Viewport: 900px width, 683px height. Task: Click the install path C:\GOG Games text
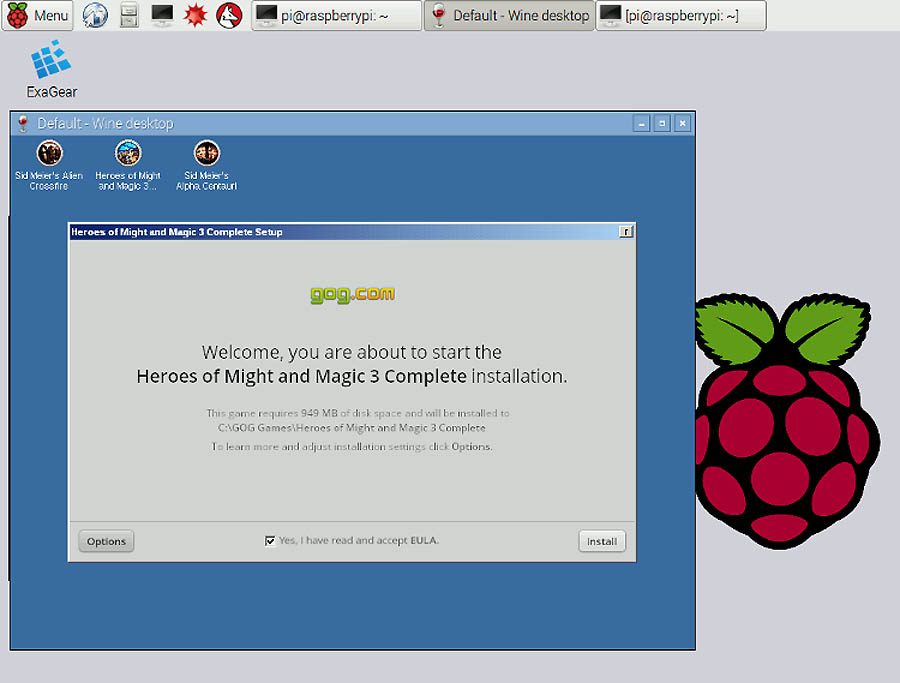click(351, 428)
